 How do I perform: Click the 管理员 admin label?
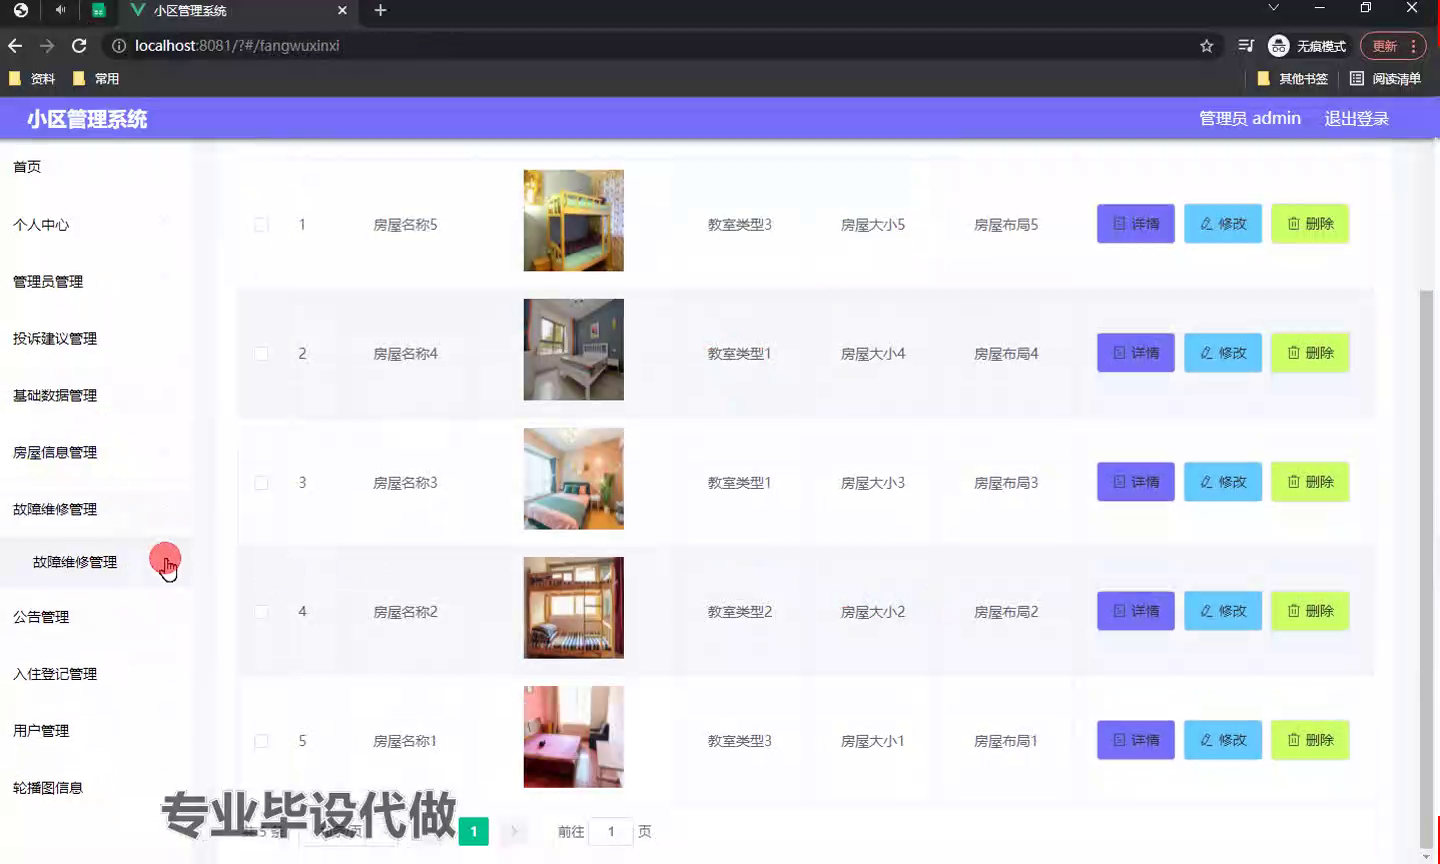point(1250,118)
